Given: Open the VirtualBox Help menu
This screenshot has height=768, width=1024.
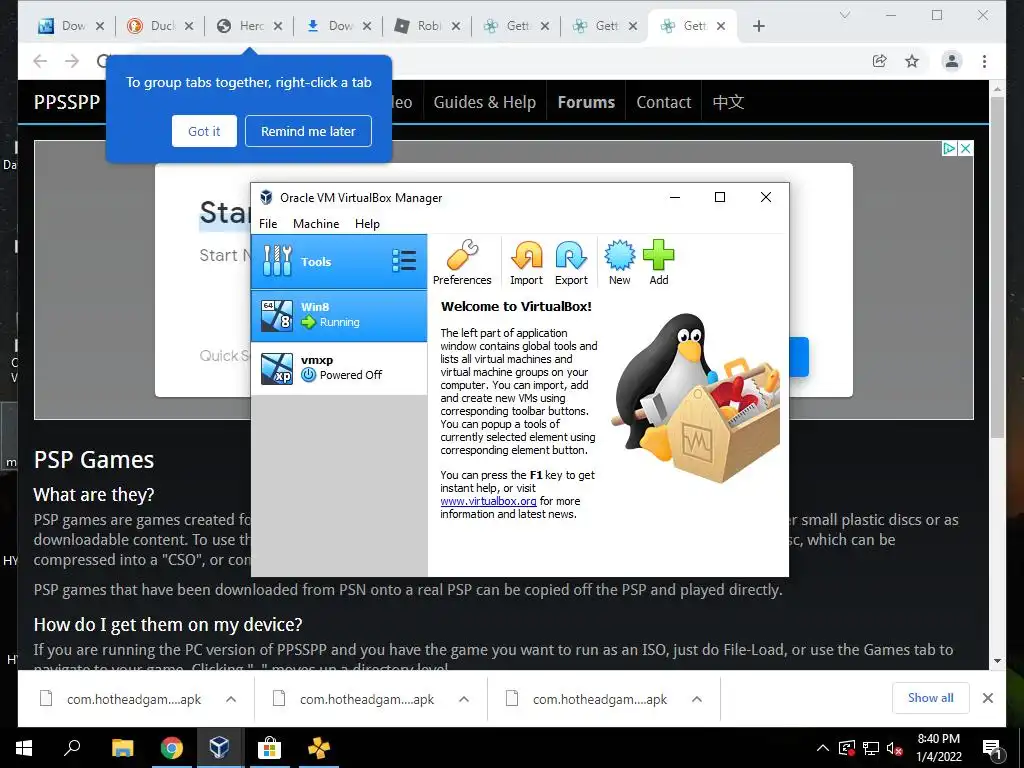Looking at the screenshot, I should pyautogui.click(x=367, y=223).
